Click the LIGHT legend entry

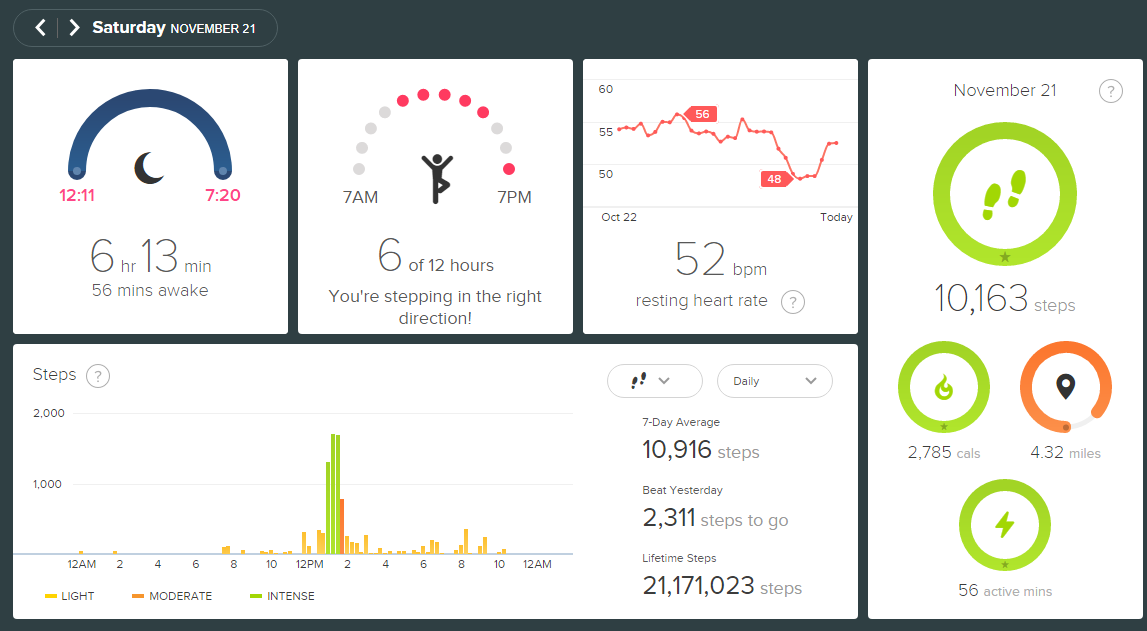tap(69, 596)
